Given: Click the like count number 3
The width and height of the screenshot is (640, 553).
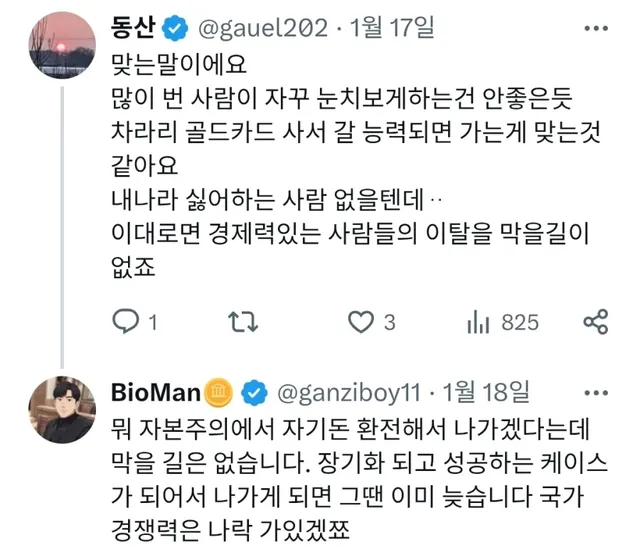Looking at the screenshot, I should point(390,322).
